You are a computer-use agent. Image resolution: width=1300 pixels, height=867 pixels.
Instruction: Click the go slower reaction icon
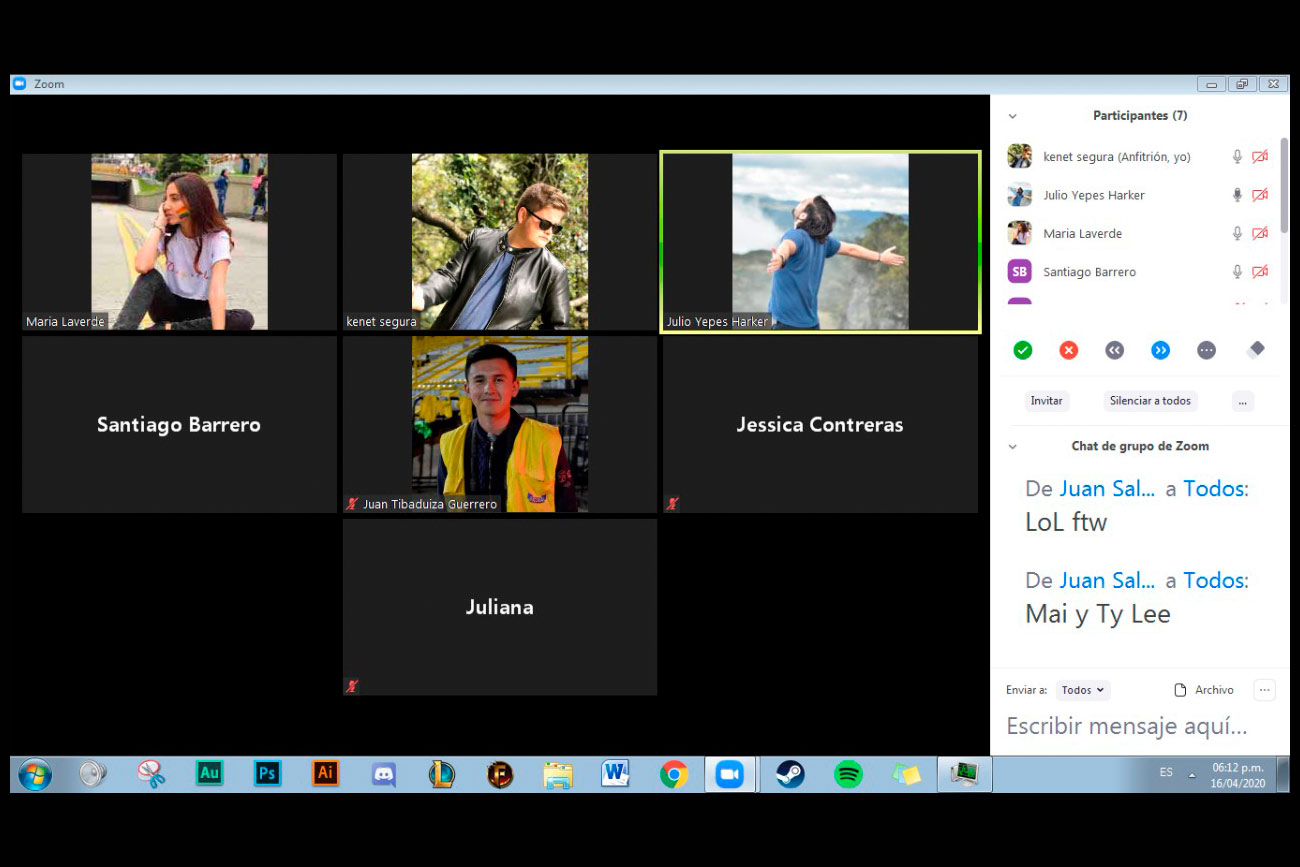[1114, 350]
